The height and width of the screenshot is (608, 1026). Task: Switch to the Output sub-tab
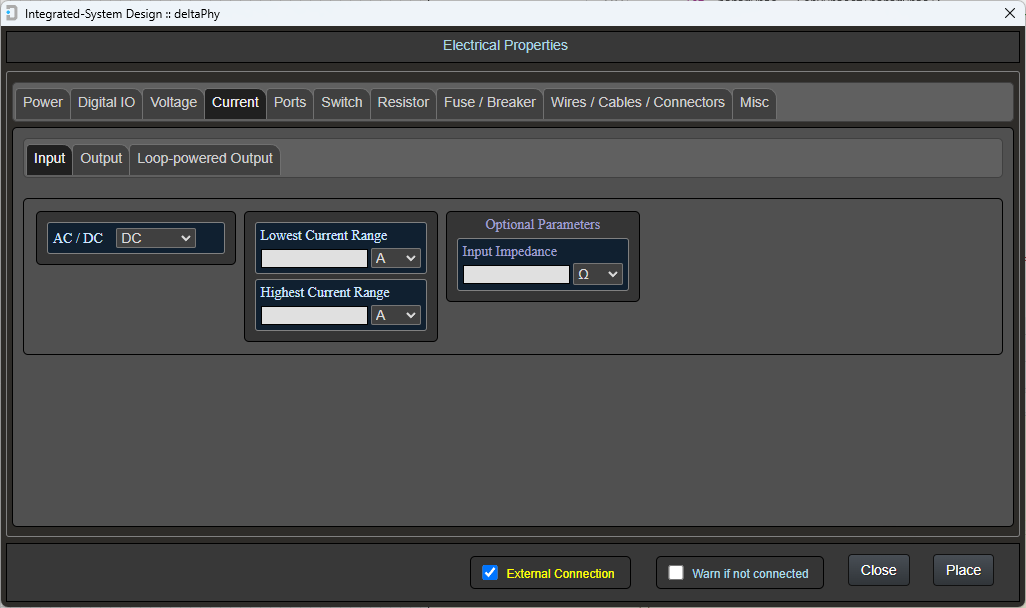pyautogui.click(x=101, y=159)
